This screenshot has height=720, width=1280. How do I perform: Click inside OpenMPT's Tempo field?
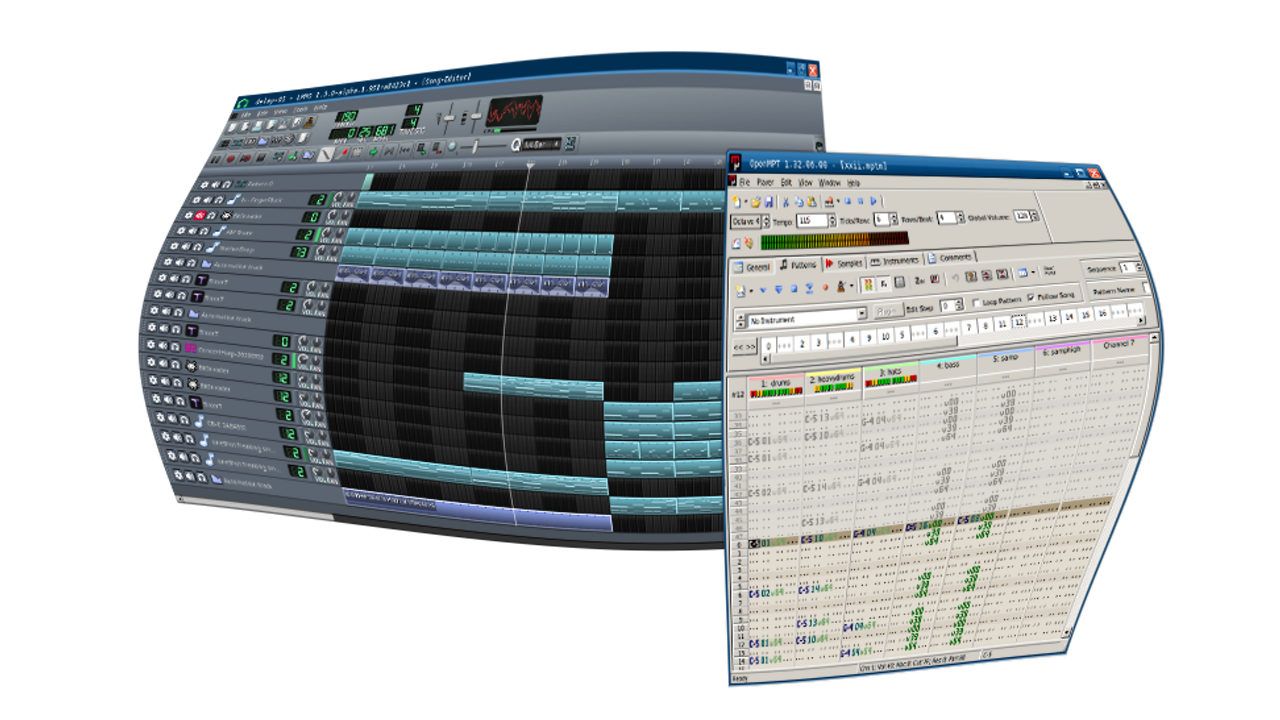coord(812,220)
